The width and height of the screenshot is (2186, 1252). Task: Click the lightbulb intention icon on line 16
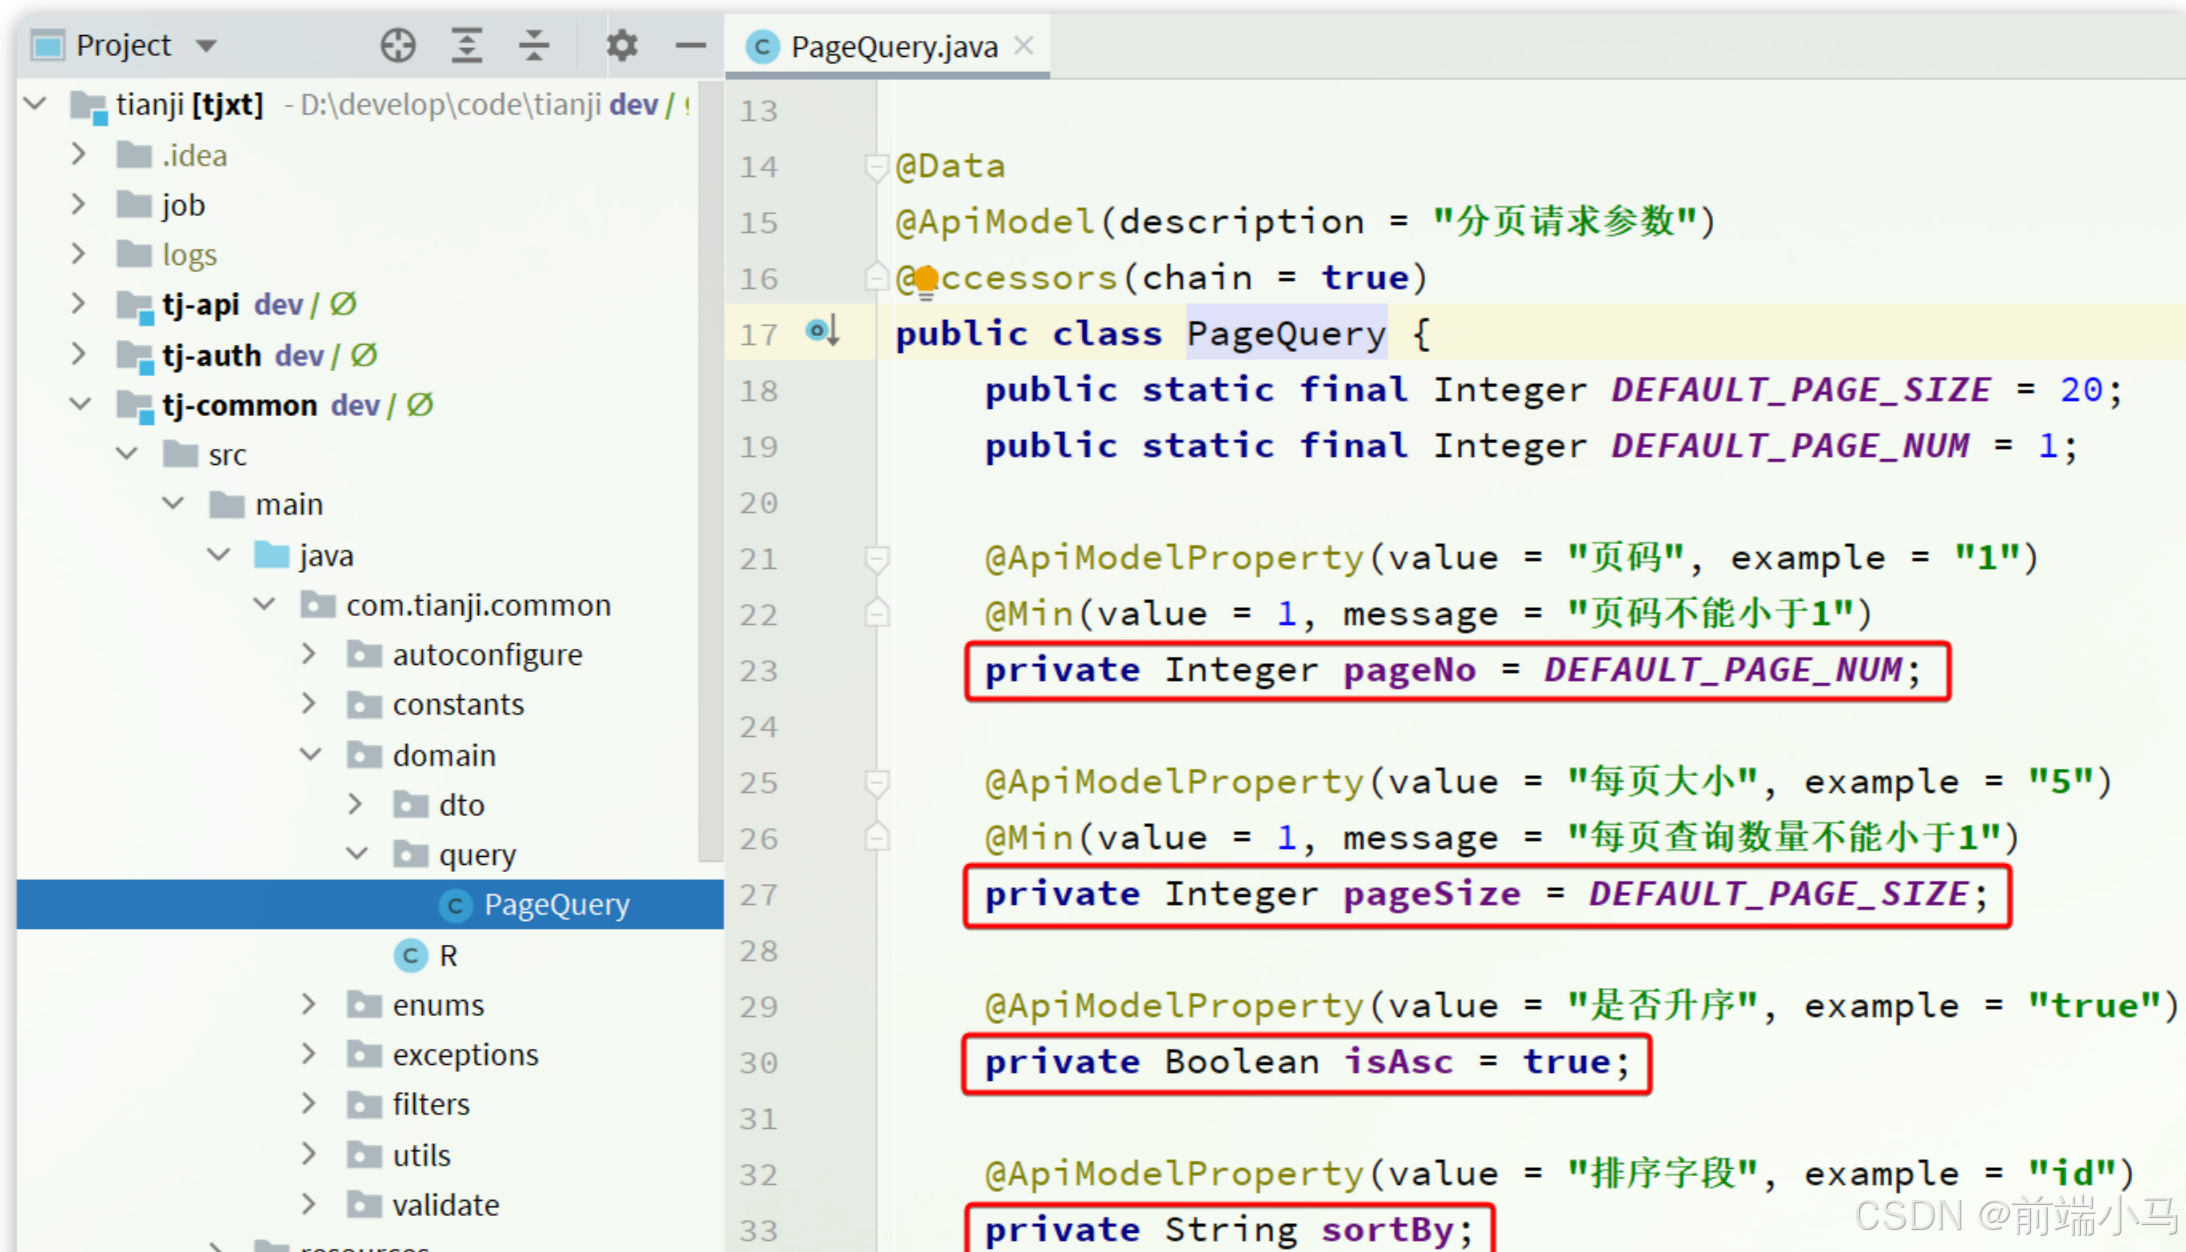(x=926, y=279)
